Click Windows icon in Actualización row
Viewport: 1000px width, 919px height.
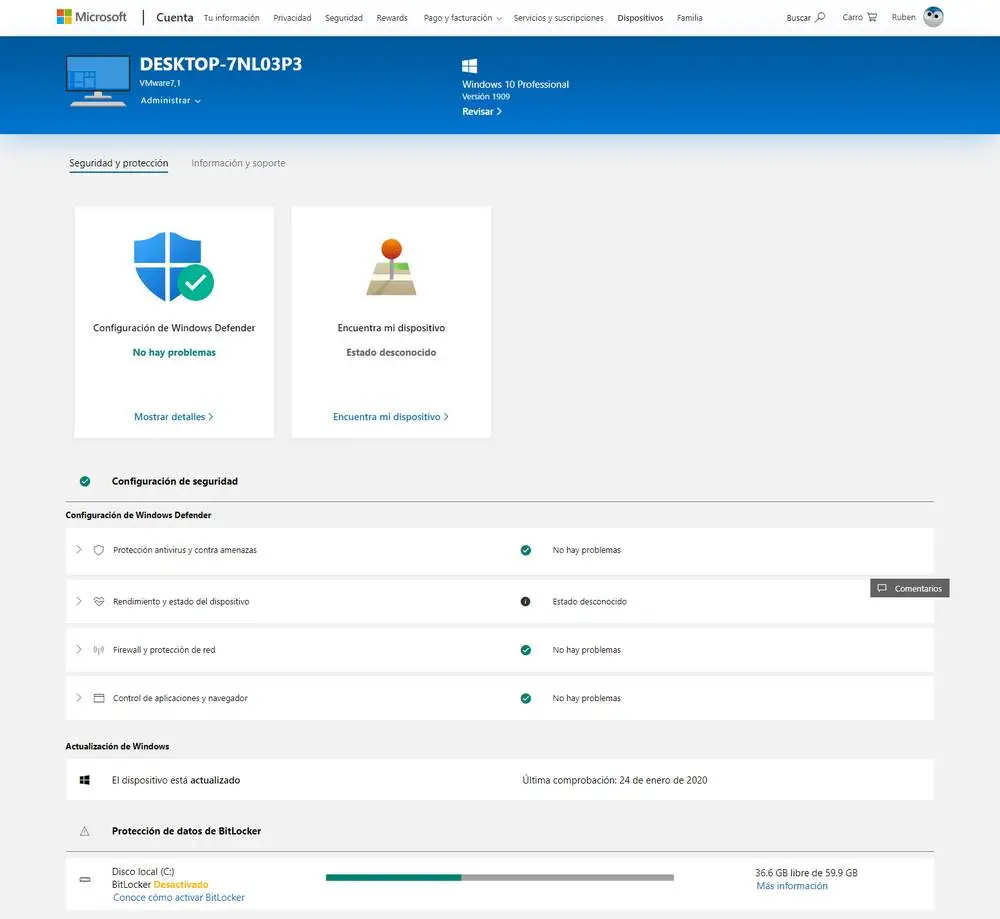click(x=84, y=780)
